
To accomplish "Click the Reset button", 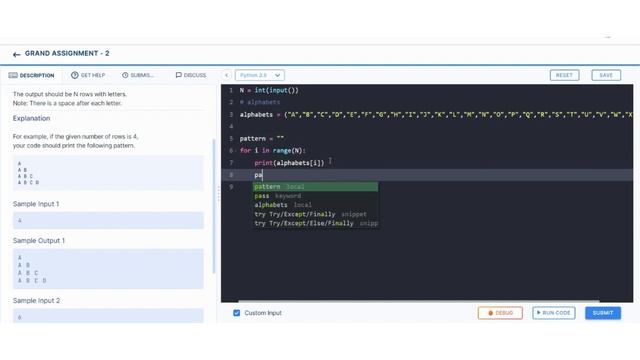I will tap(564, 75).
